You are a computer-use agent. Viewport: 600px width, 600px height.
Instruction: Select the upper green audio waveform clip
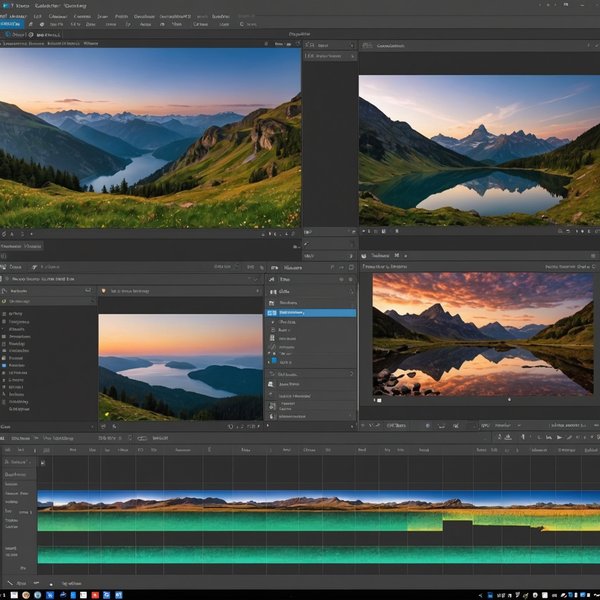click(318, 521)
